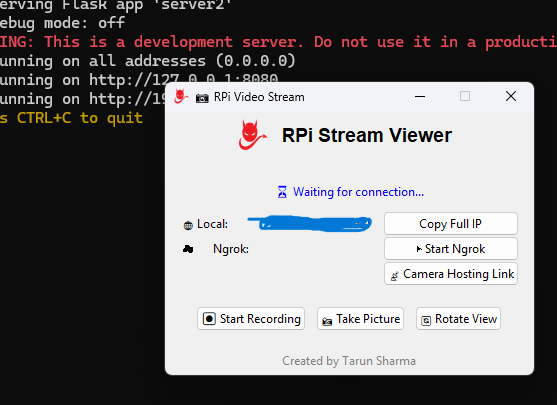
Task: Select the 'RPi Stream Viewer' heading
Action: [367, 135]
